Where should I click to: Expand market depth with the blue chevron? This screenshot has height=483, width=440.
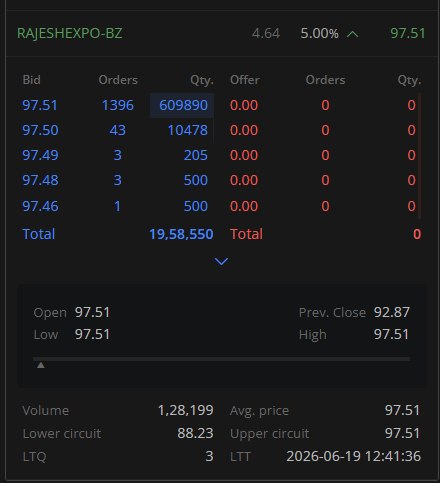pos(221,261)
